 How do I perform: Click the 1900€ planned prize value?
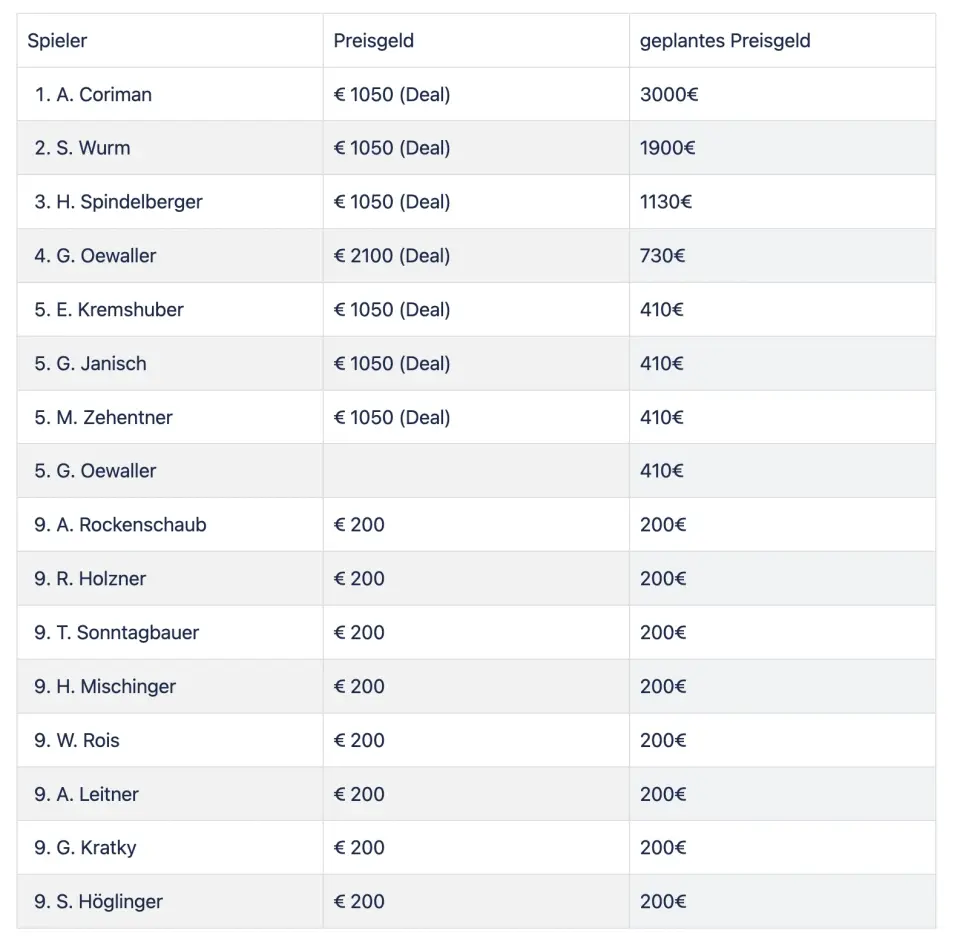coord(667,148)
